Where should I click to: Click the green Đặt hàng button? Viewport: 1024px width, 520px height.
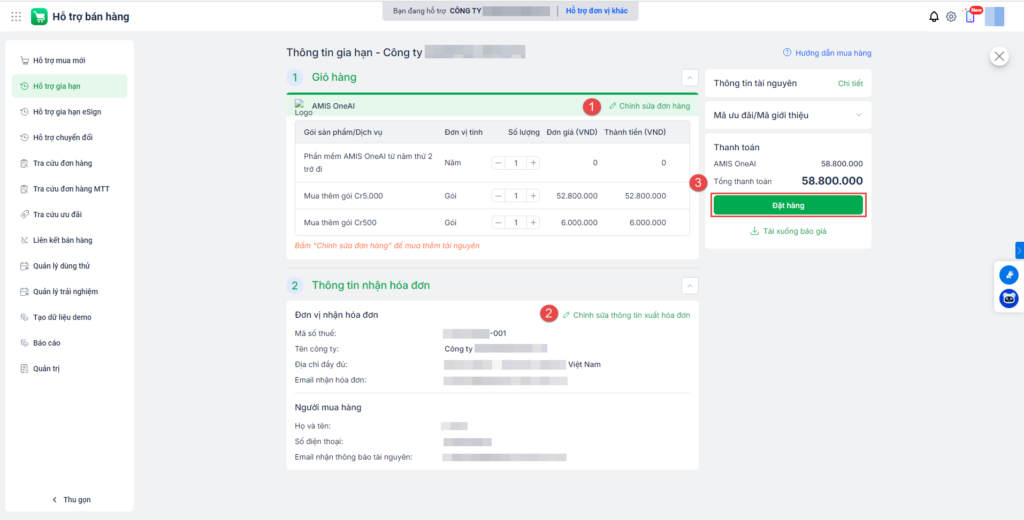pos(788,205)
